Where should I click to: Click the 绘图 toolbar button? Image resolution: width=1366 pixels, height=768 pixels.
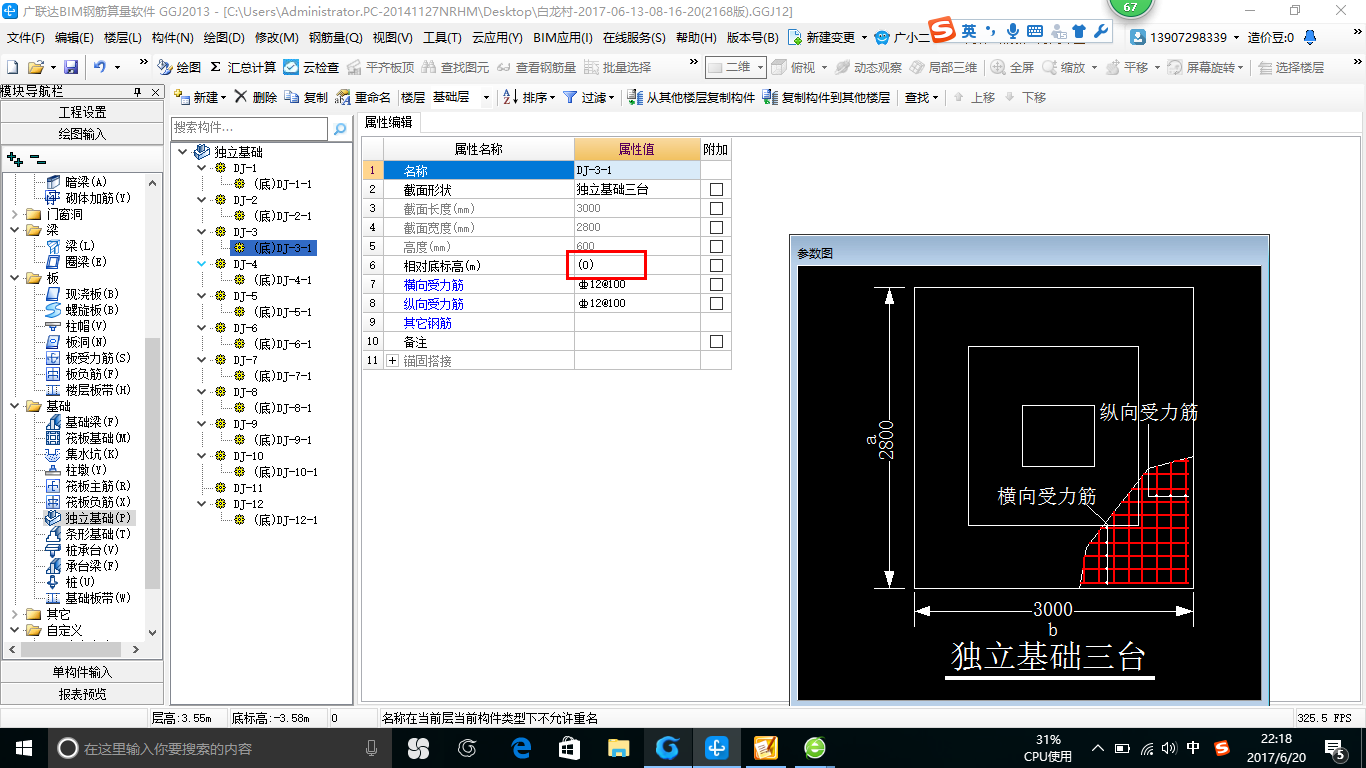point(179,67)
